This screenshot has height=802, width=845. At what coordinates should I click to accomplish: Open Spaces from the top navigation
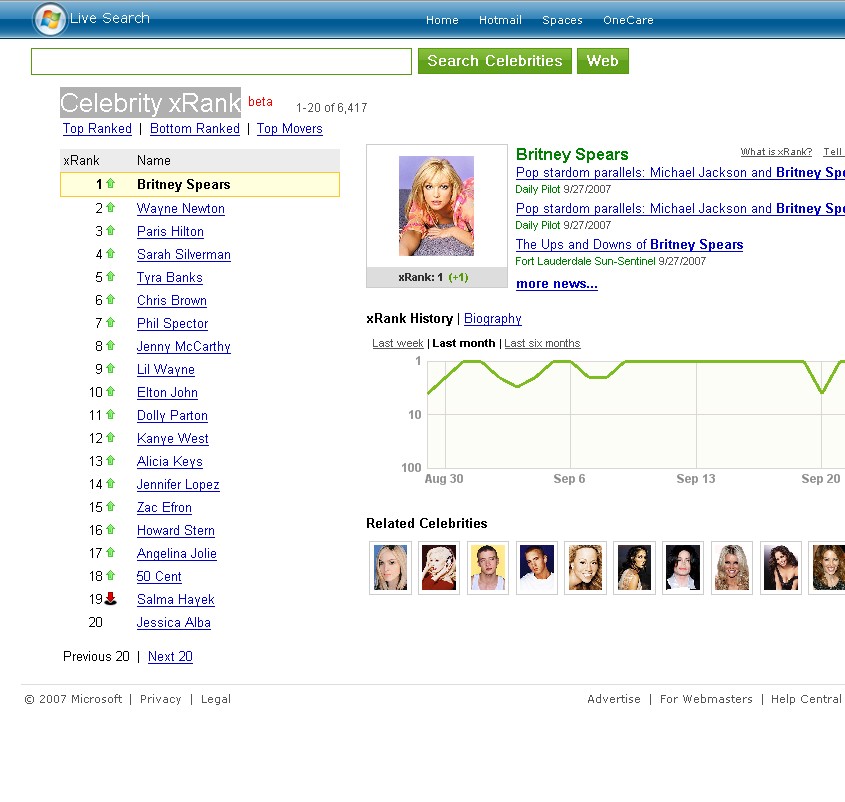click(562, 20)
